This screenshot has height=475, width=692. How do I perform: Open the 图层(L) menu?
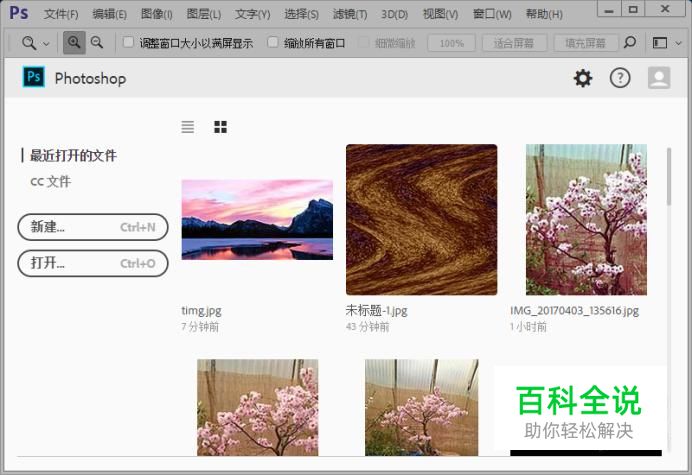click(x=204, y=15)
